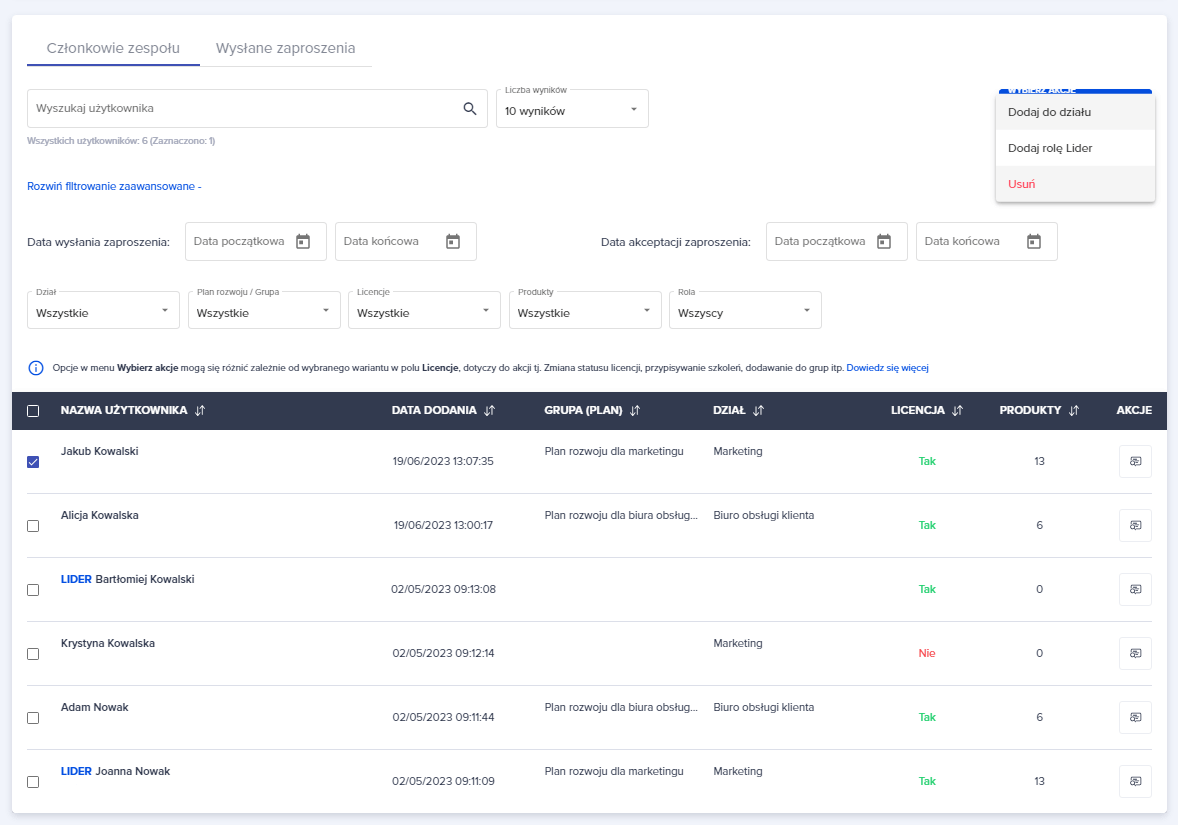Open calendar for acceptance end date
Screen dimensions: 1178x825
[x=1034, y=241]
